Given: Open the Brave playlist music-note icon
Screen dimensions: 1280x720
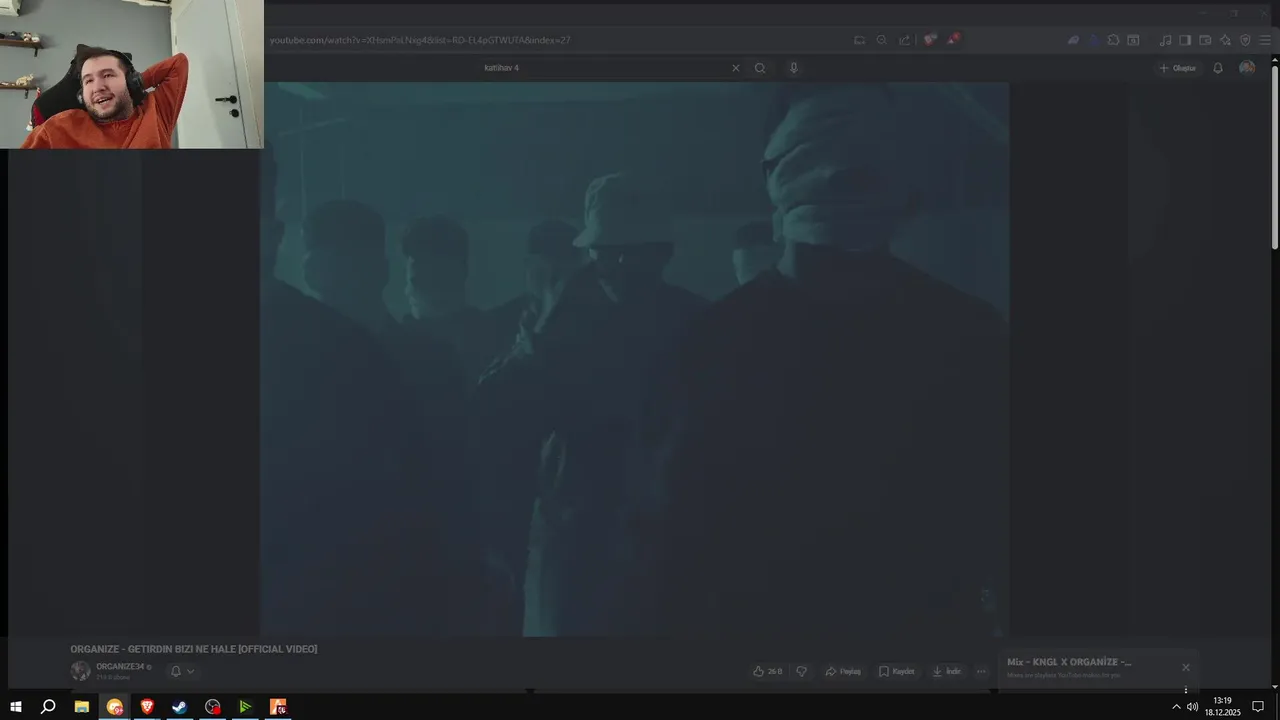Looking at the screenshot, I should (x=1165, y=40).
